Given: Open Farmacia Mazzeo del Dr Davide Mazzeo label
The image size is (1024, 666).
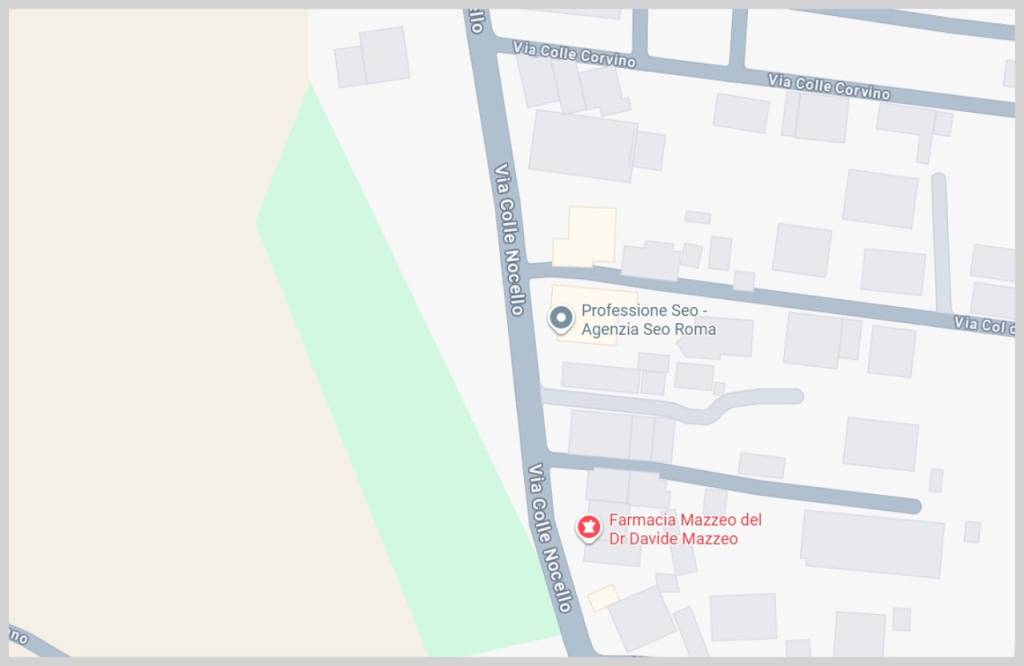Looking at the screenshot, I should pos(685,530).
